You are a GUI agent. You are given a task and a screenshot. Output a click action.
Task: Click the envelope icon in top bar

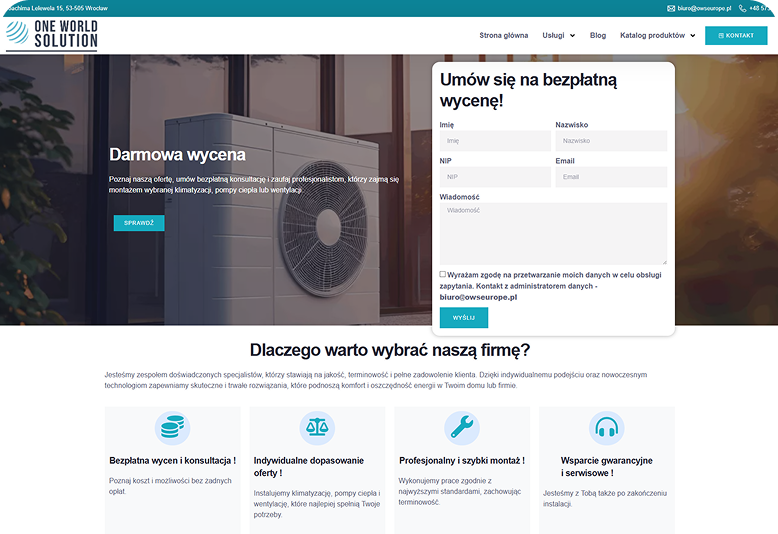click(x=671, y=8)
